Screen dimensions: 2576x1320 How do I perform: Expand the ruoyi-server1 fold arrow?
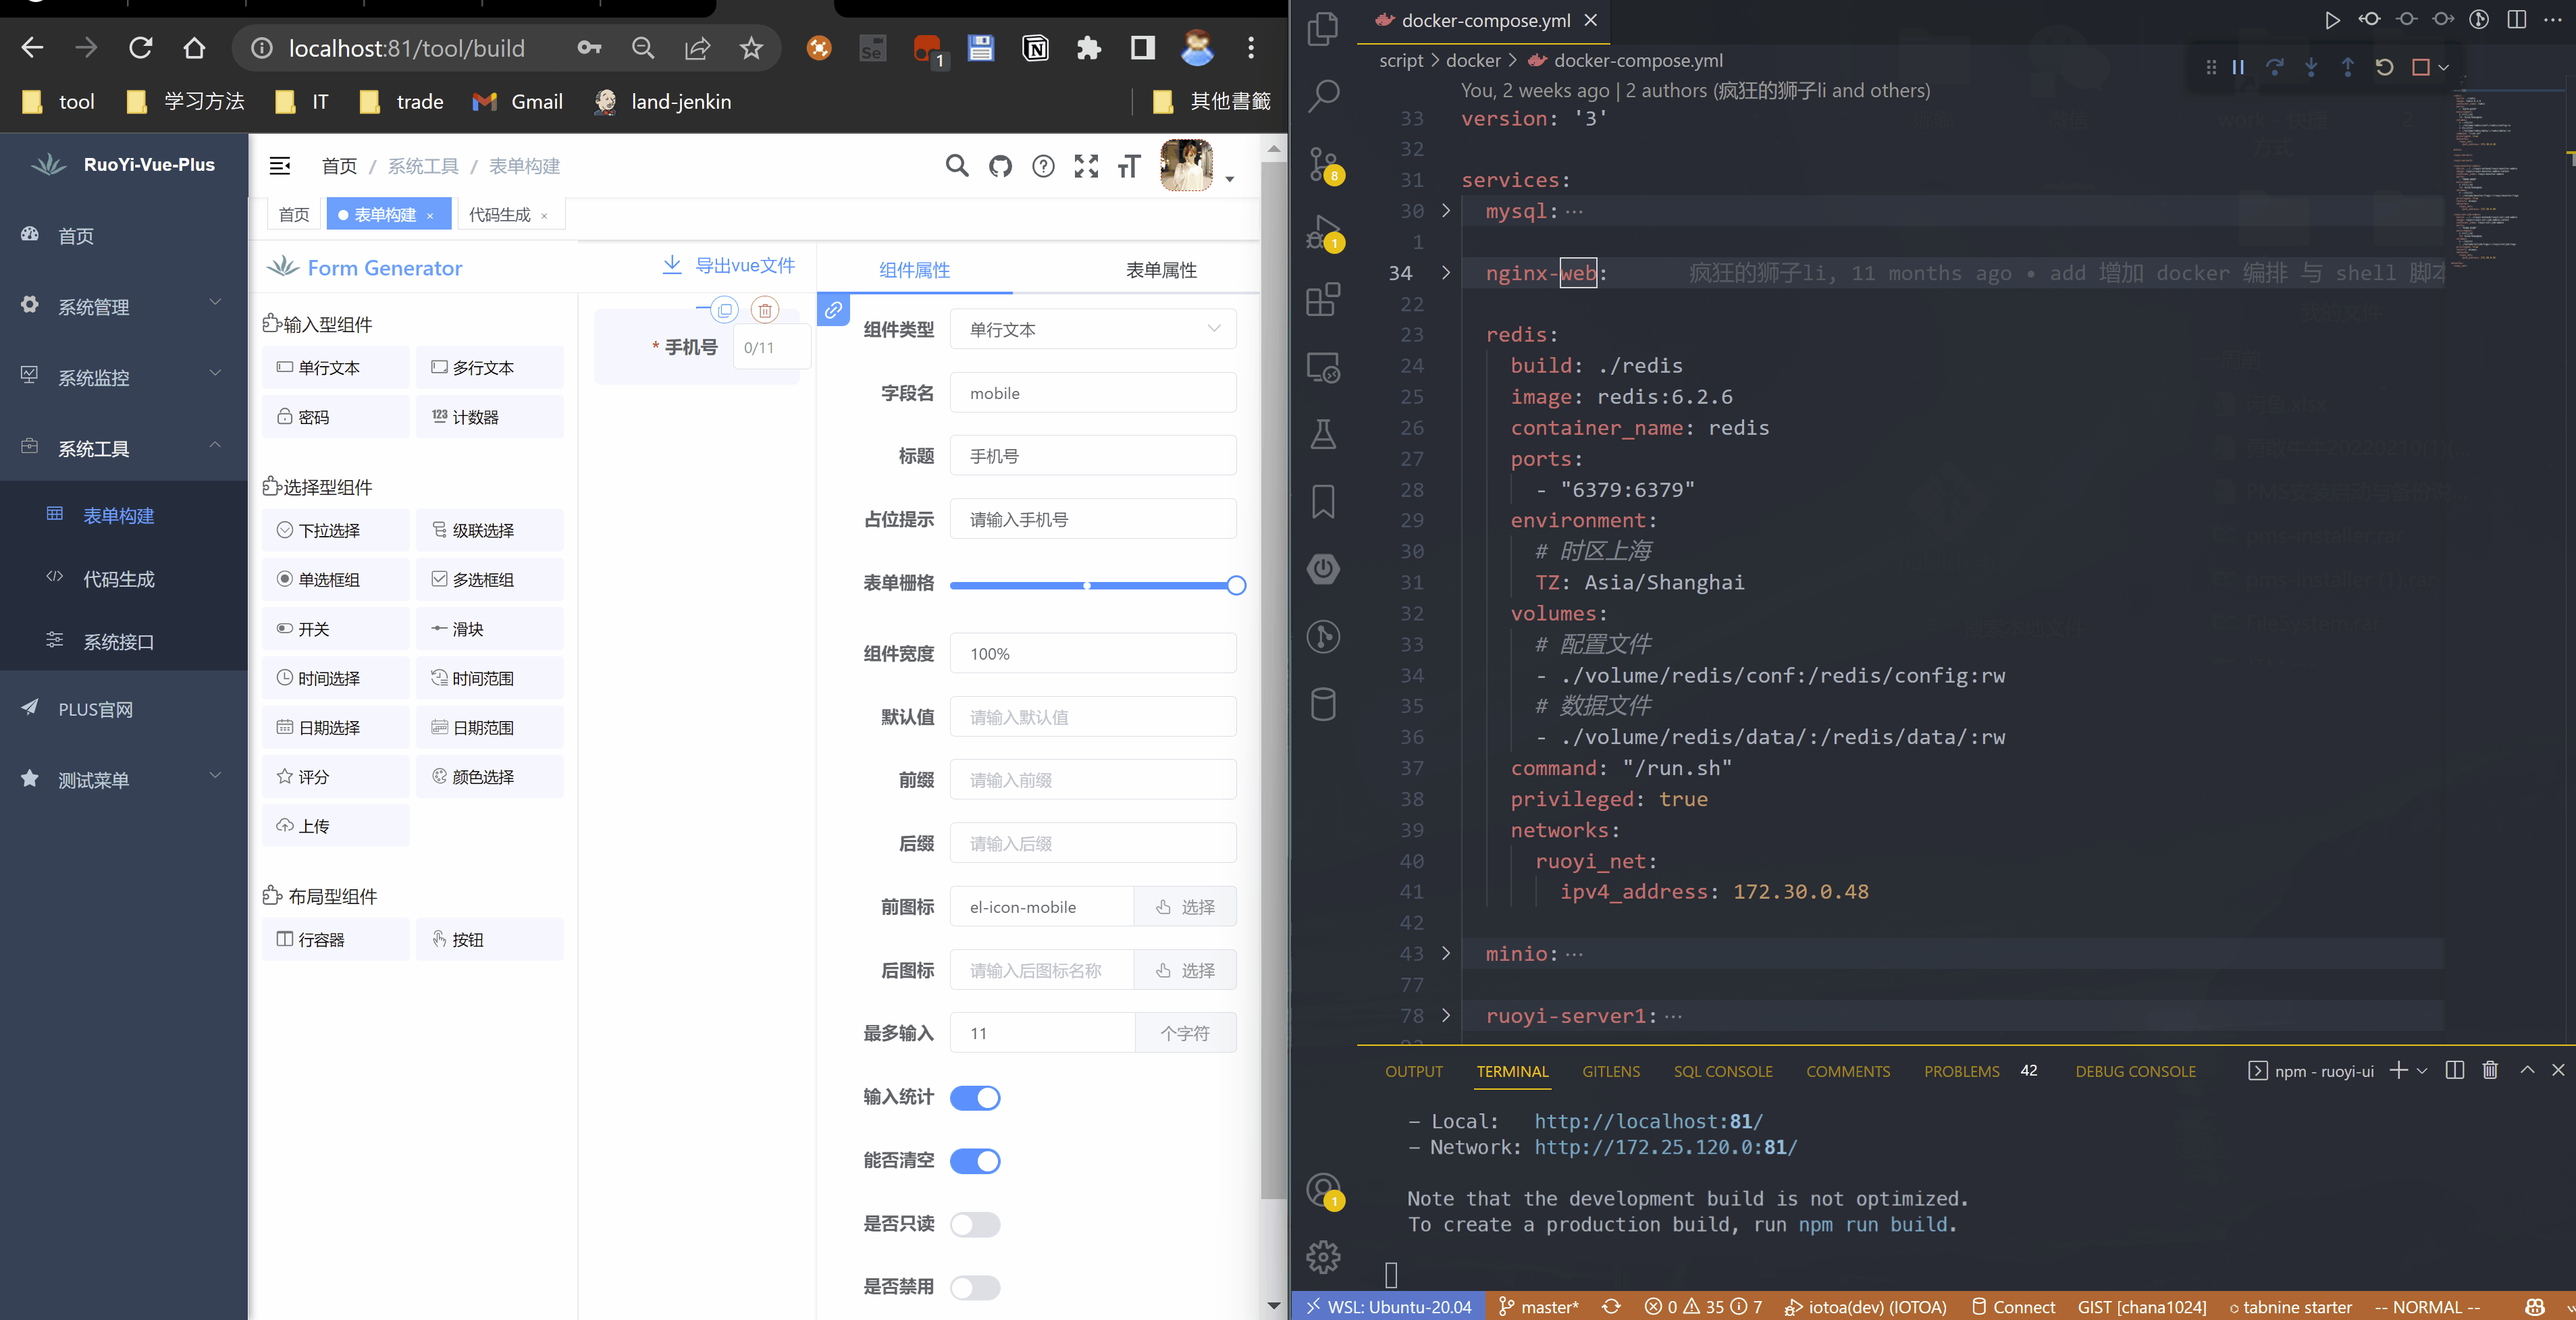pyautogui.click(x=1445, y=1016)
